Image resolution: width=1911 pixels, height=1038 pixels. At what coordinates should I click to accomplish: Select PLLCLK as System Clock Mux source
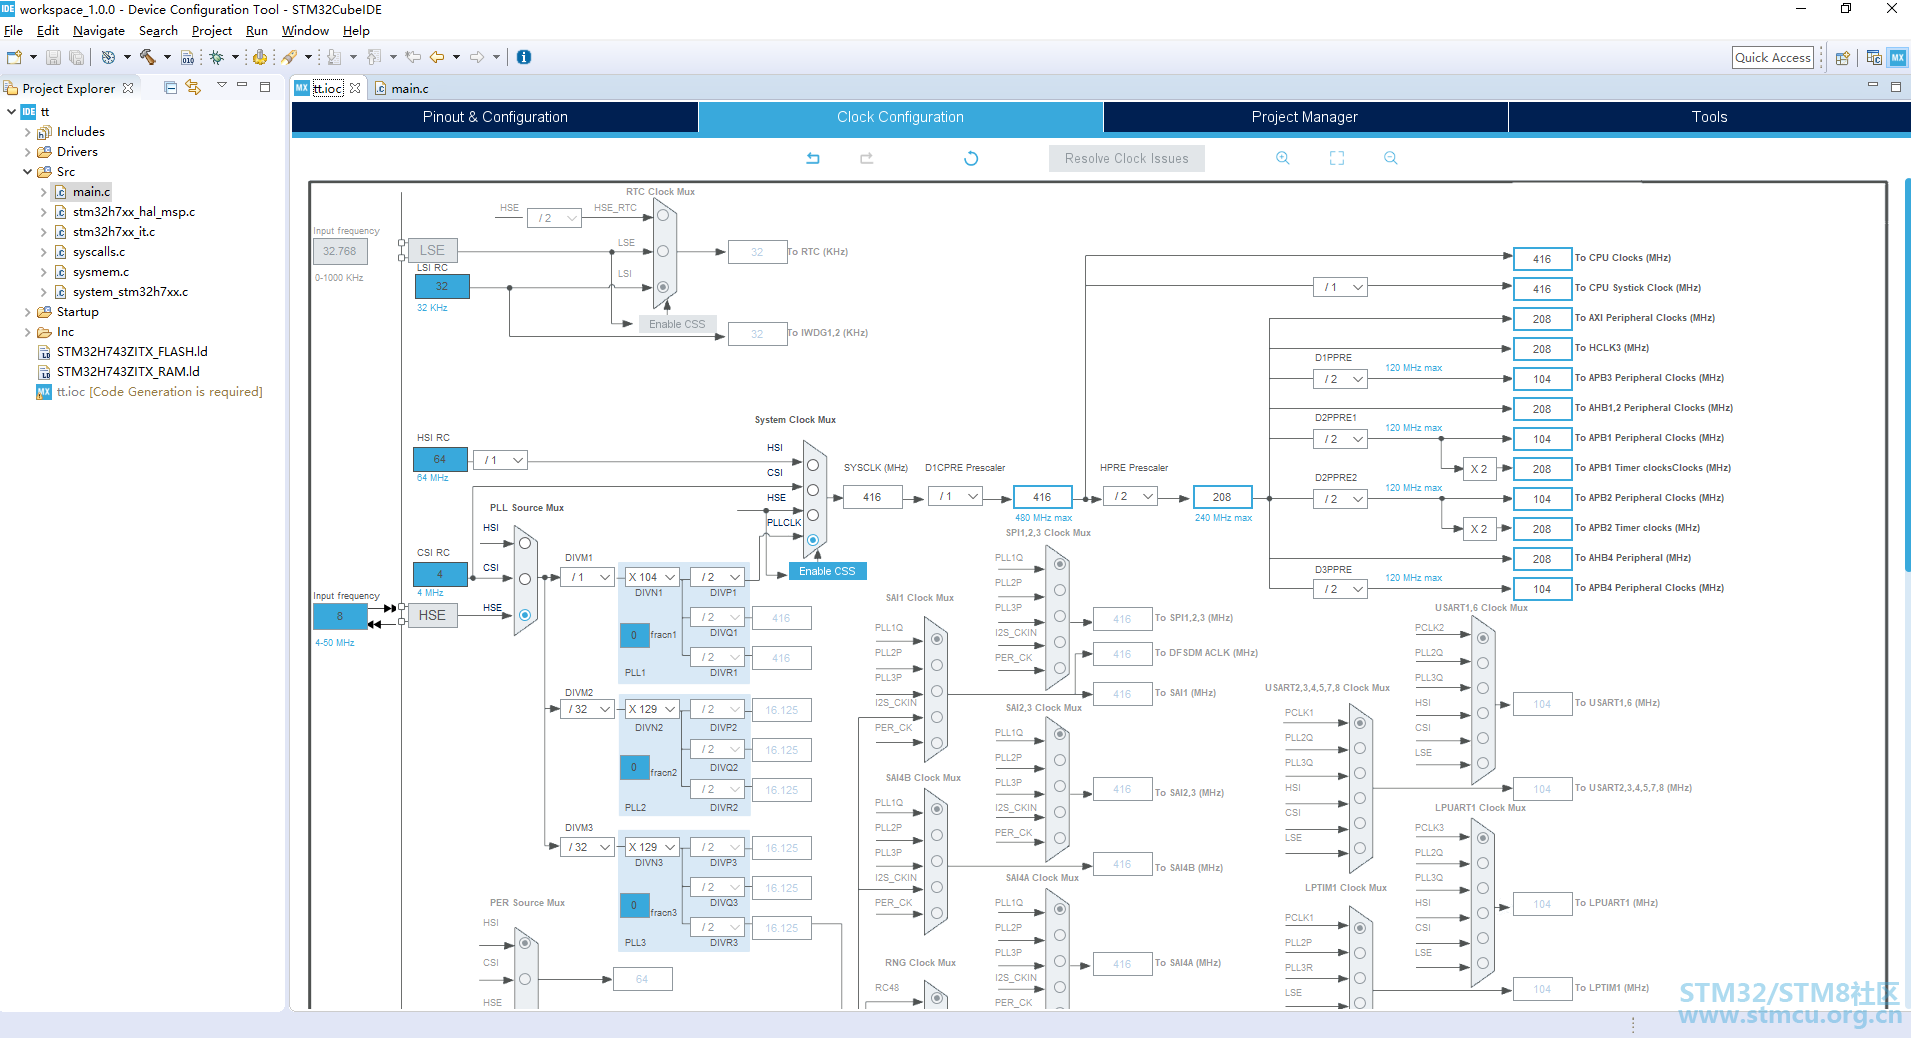[813, 540]
